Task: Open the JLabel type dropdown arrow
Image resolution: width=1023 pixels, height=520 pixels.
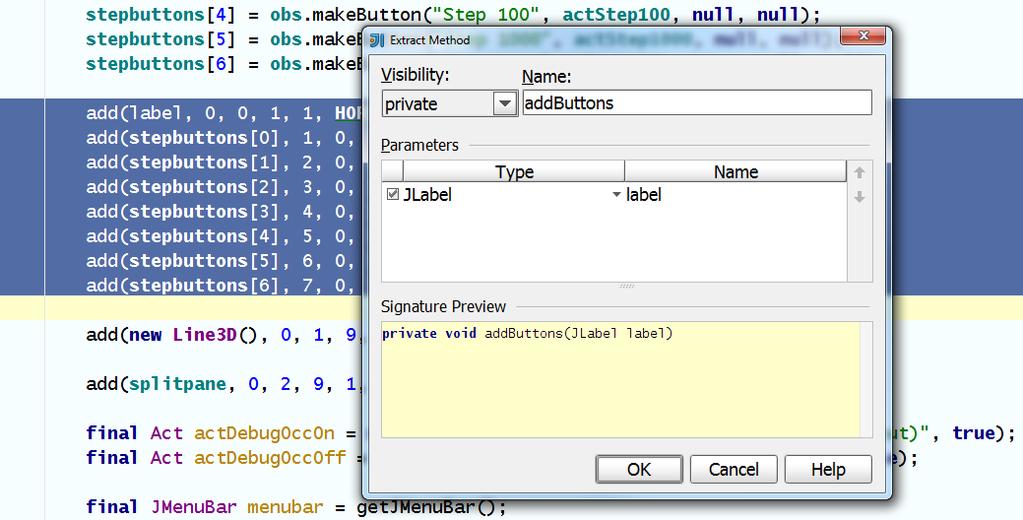Action: tap(616, 194)
